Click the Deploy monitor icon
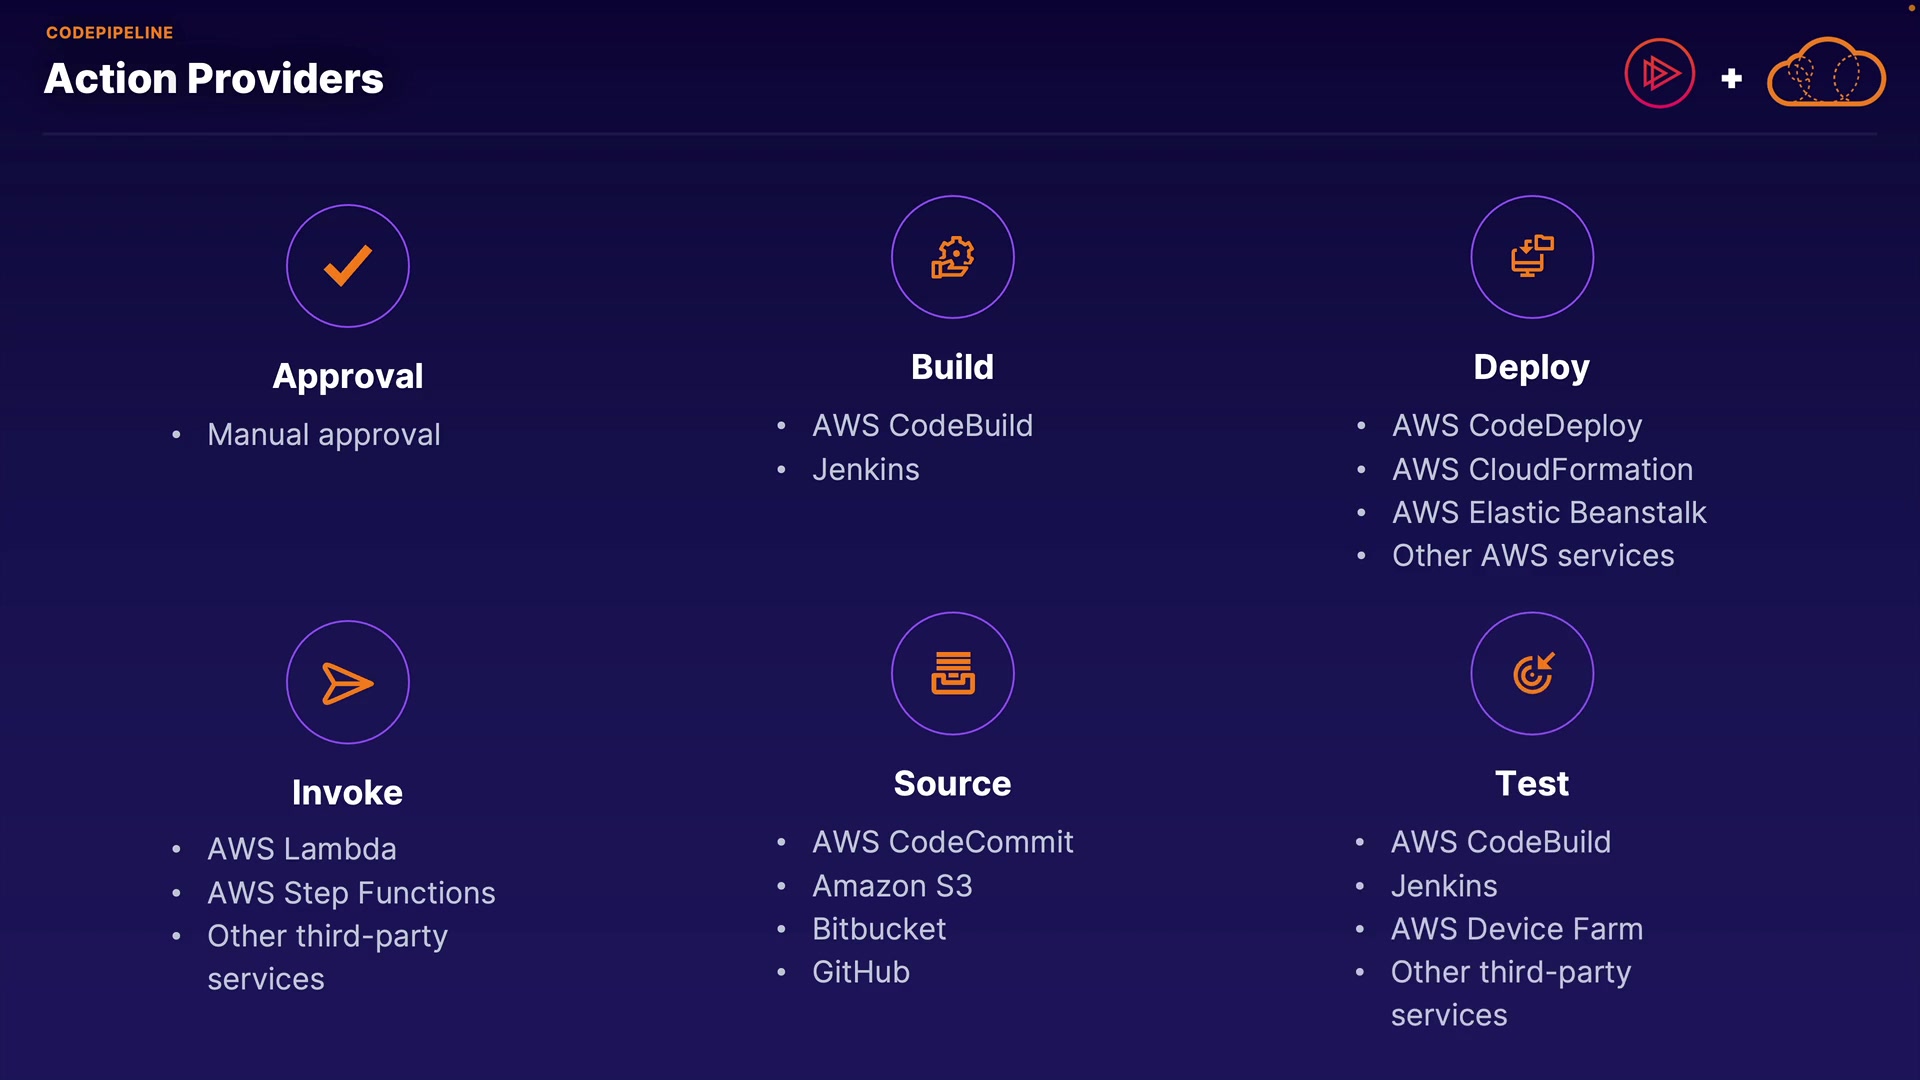The height and width of the screenshot is (1080, 1920). [1531, 257]
